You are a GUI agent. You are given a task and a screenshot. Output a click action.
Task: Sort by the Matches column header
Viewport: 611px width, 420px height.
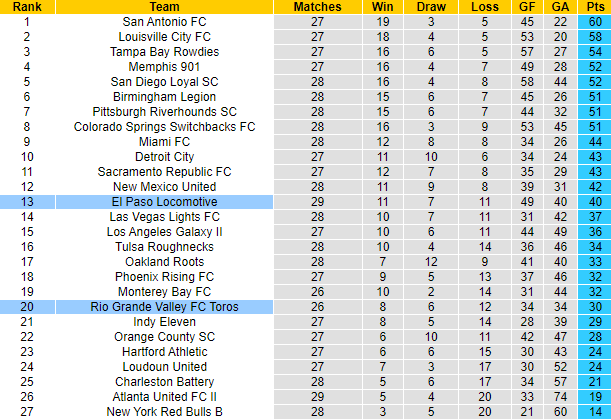coord(318,6)
